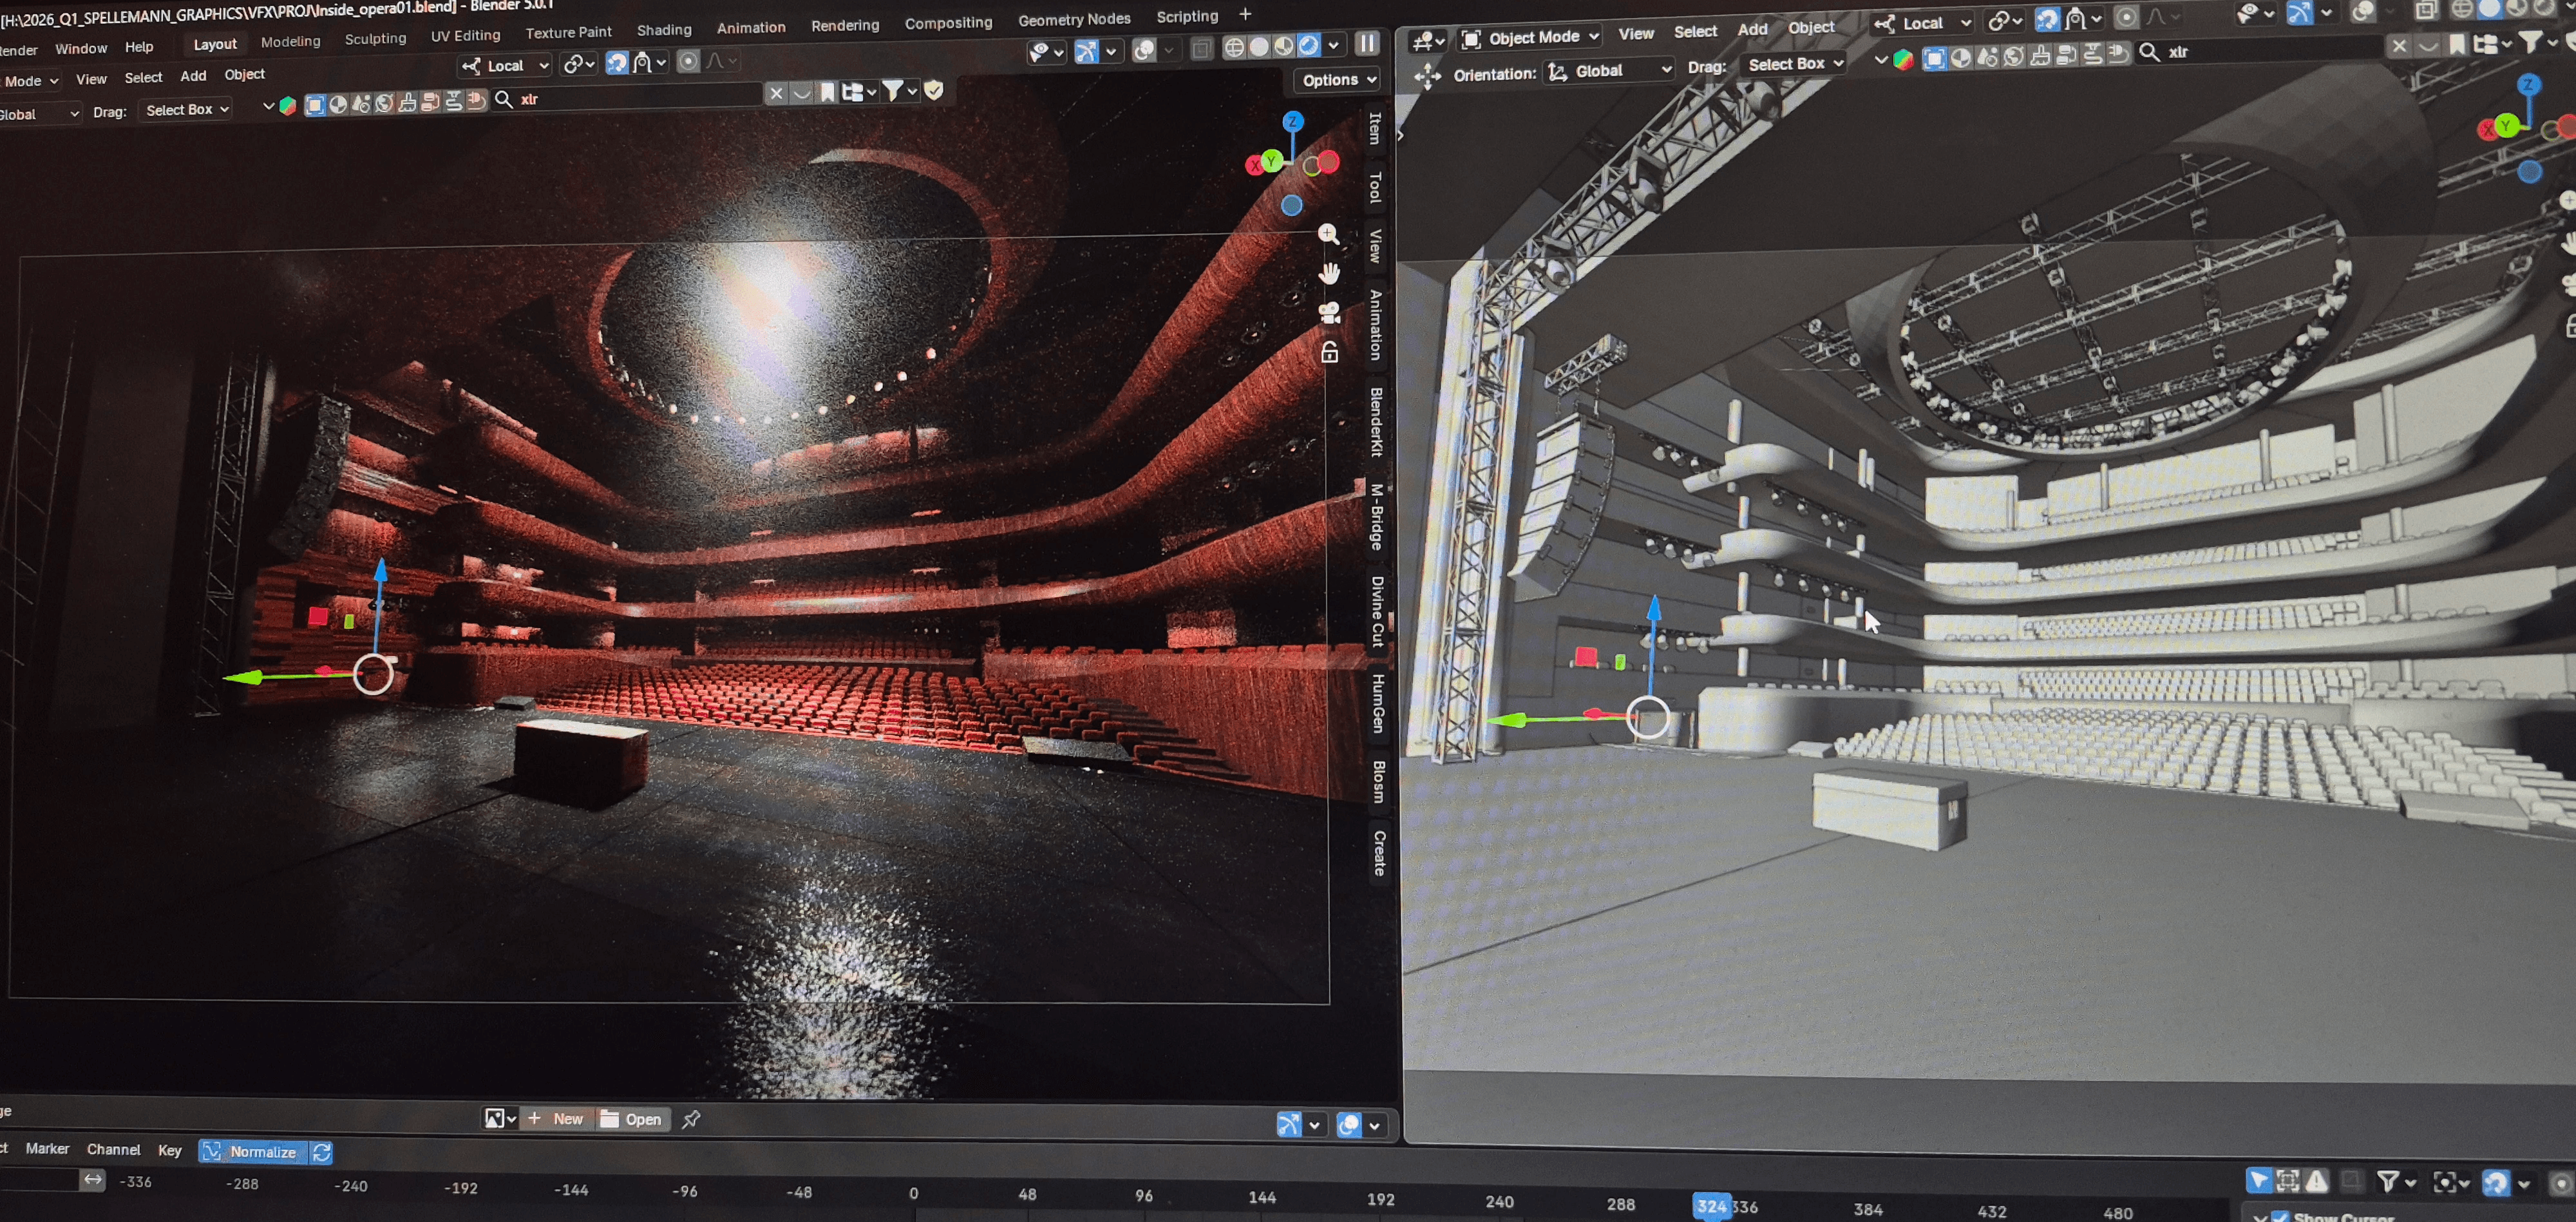2576x1222 pixels.
Task: Click the Open image button
Action: pos(632,1119)
